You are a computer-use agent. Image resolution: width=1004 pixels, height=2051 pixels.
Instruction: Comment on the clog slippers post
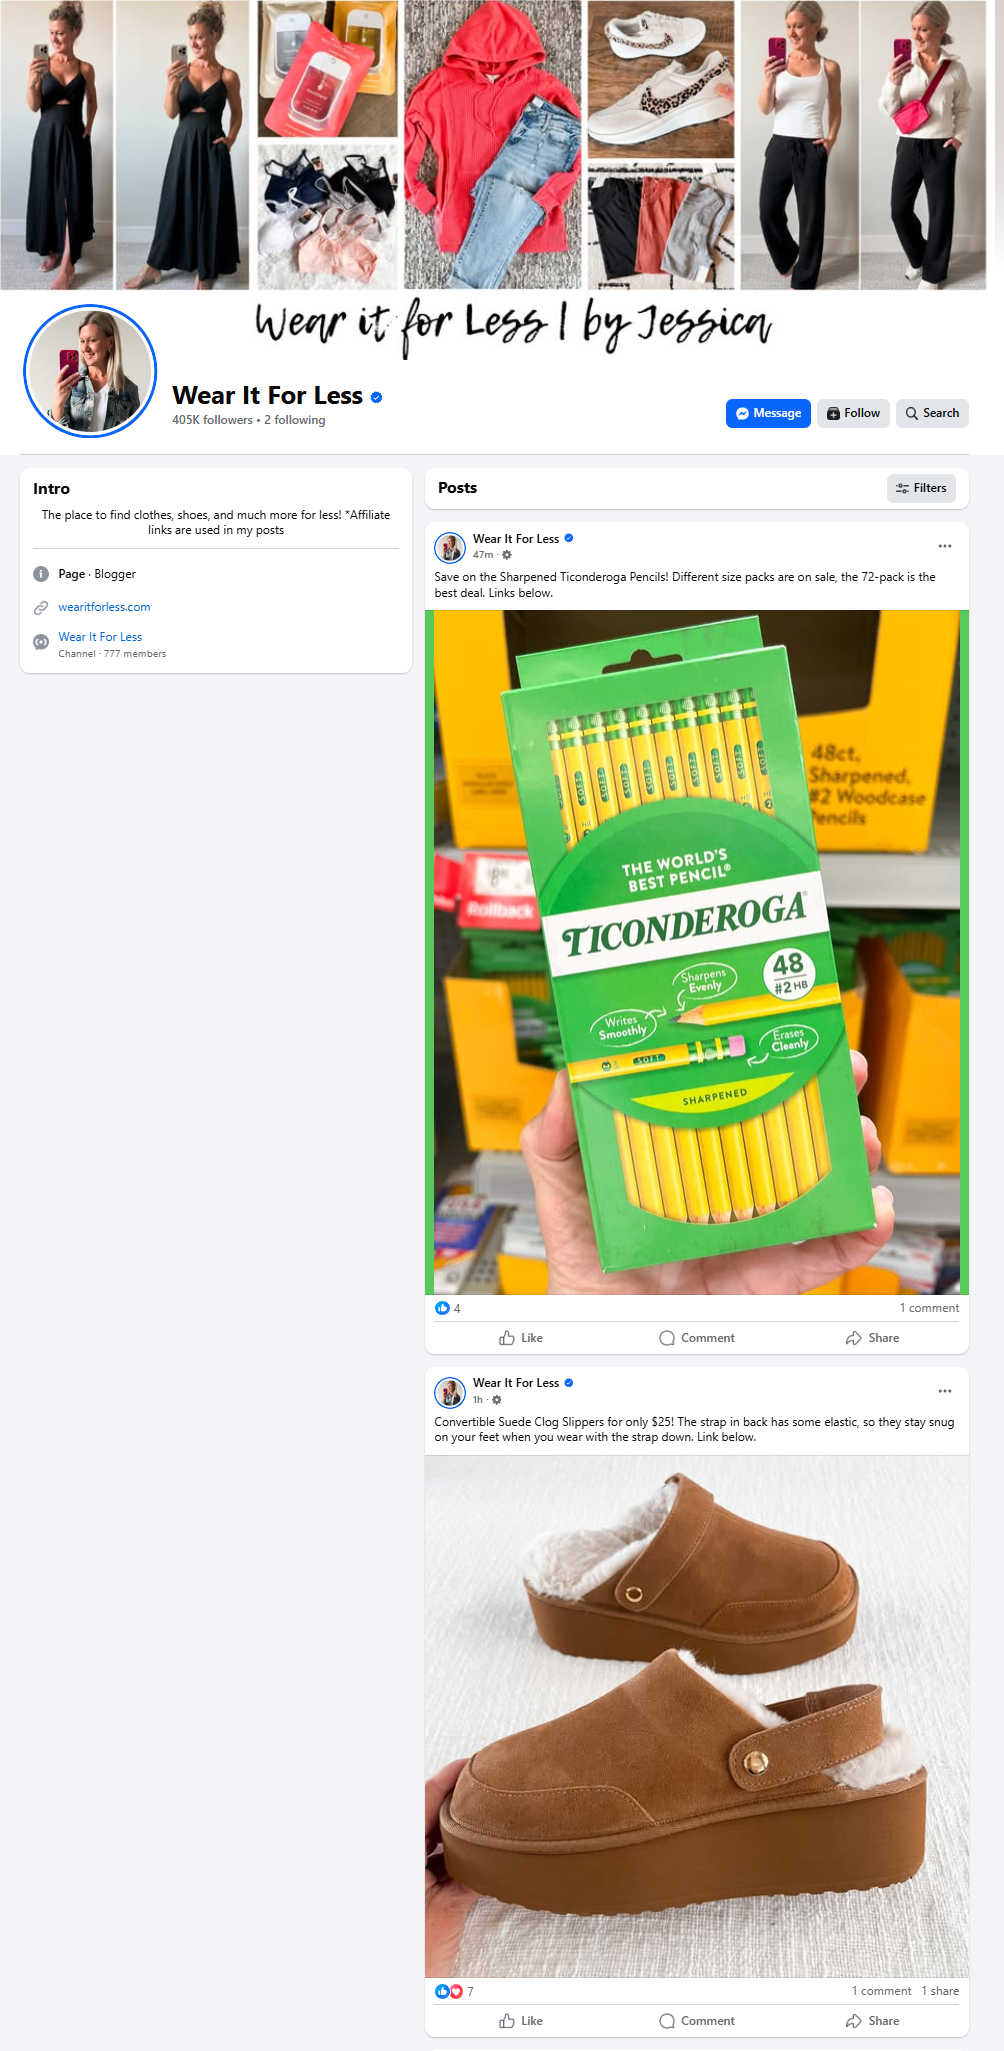coord(697,2021)
